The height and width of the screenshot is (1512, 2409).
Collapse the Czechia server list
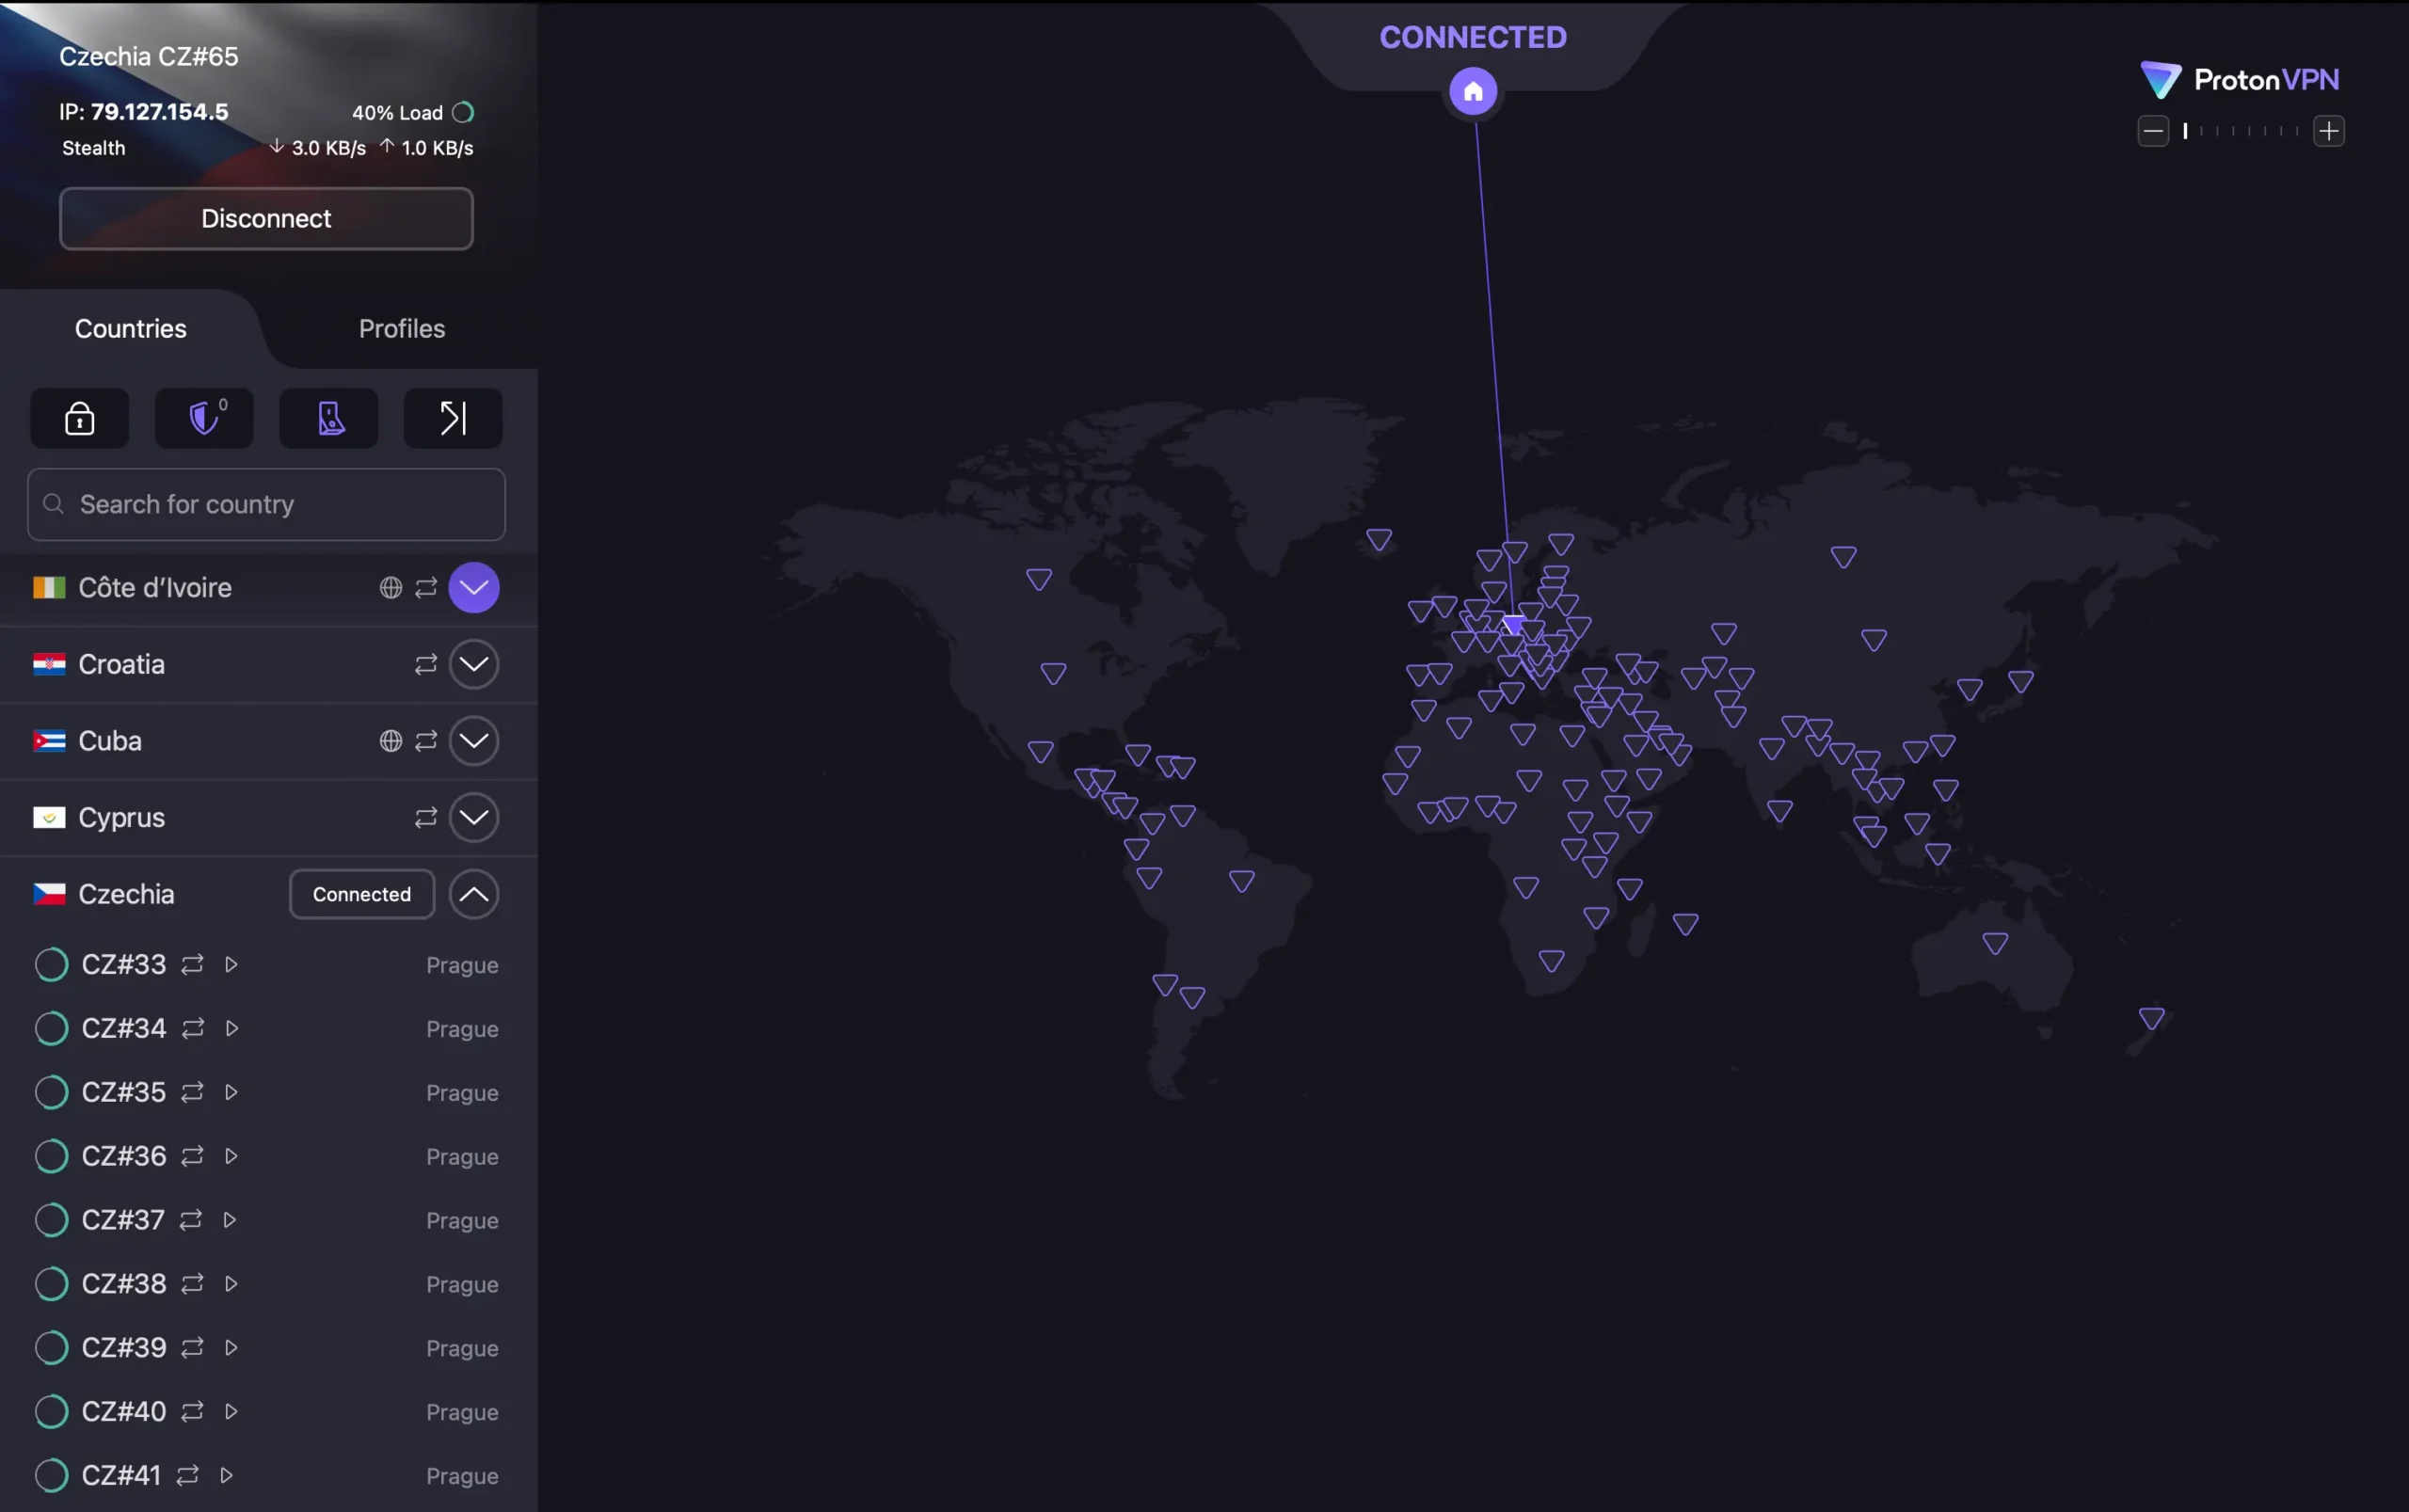click(474, 894)
